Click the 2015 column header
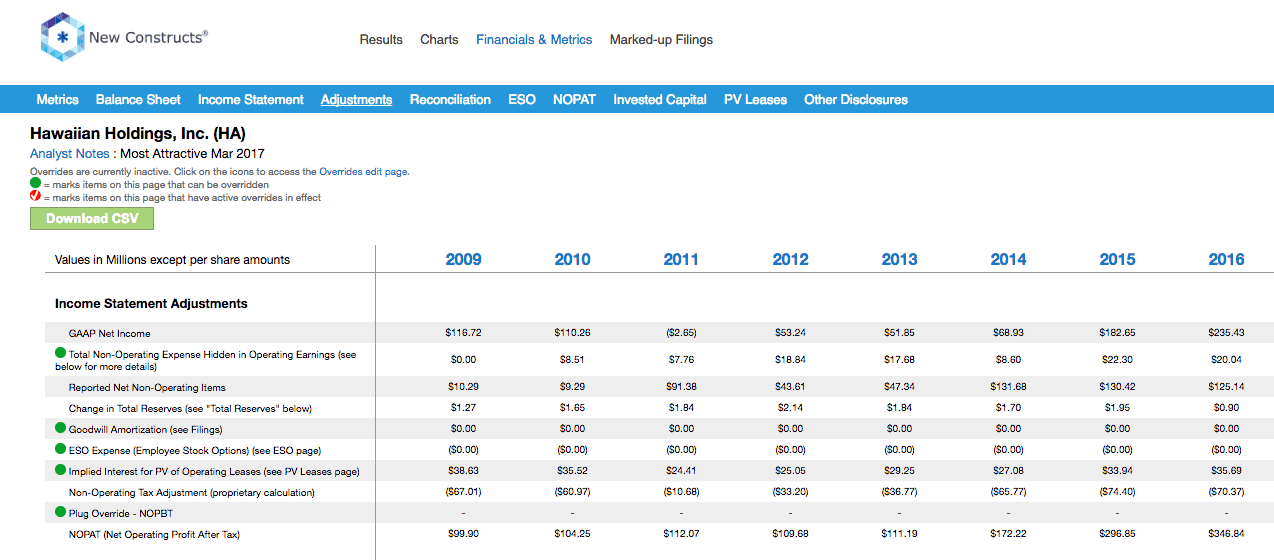 1117,259
